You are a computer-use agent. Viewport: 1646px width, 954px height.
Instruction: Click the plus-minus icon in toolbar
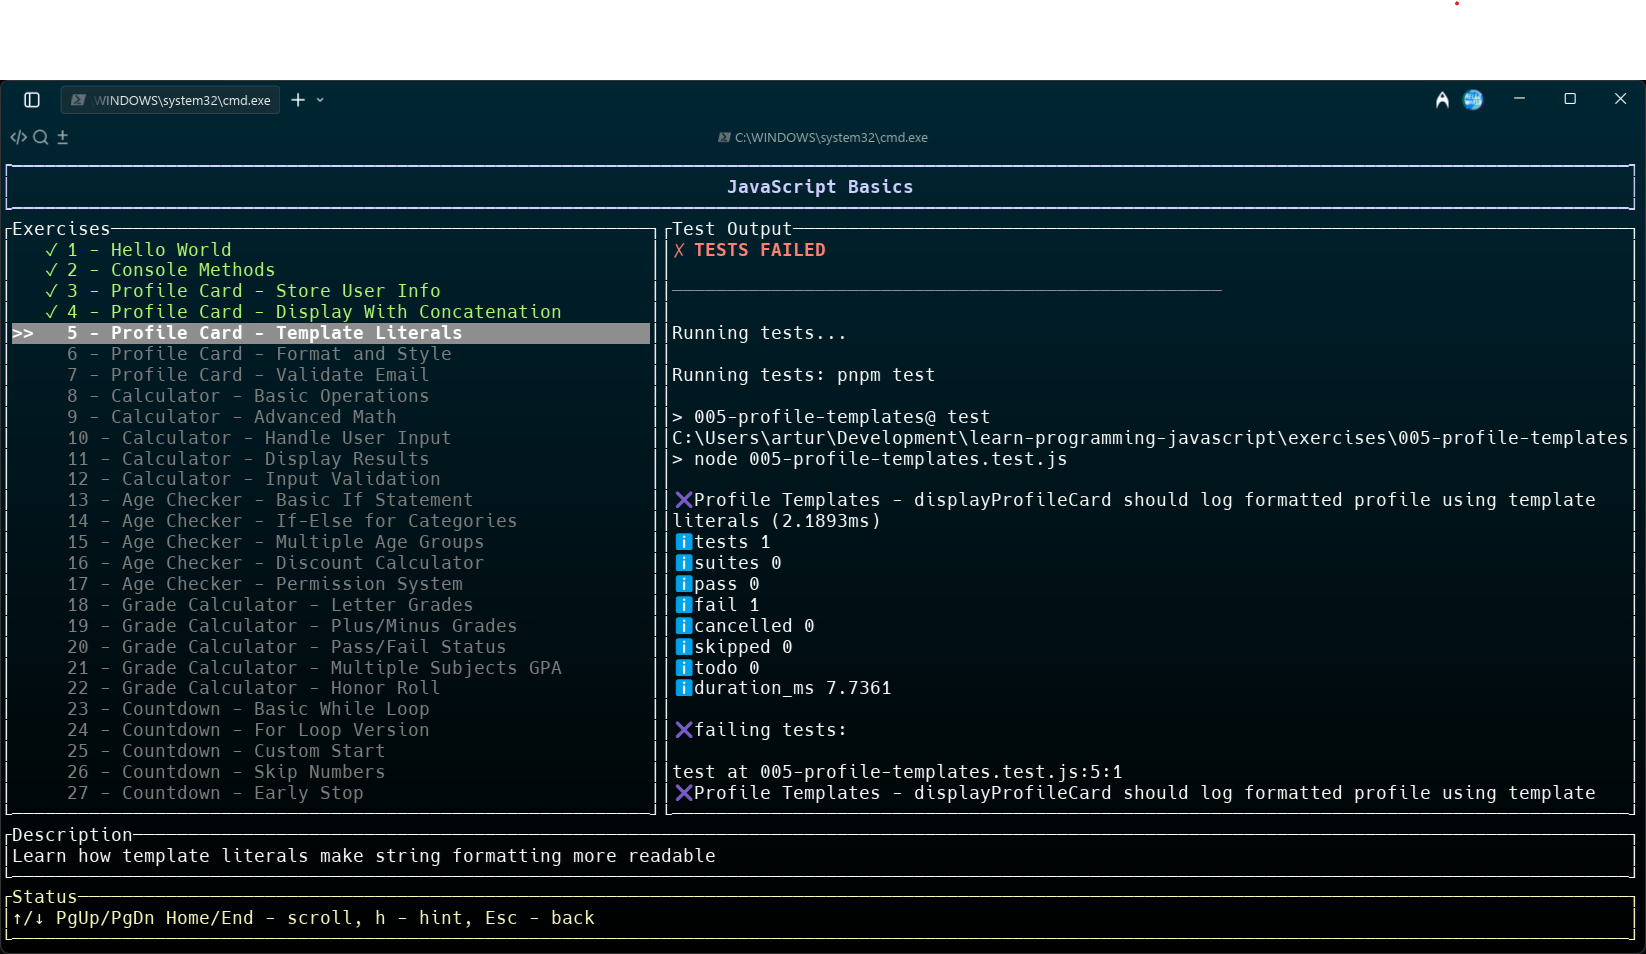pos(63,137)
